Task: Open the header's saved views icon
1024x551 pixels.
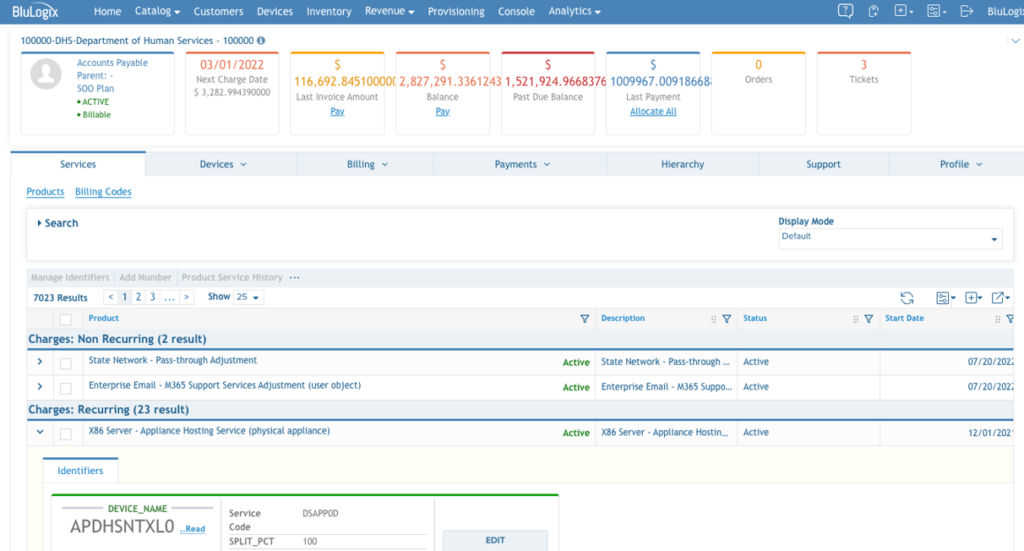Action: click(936, 11)
